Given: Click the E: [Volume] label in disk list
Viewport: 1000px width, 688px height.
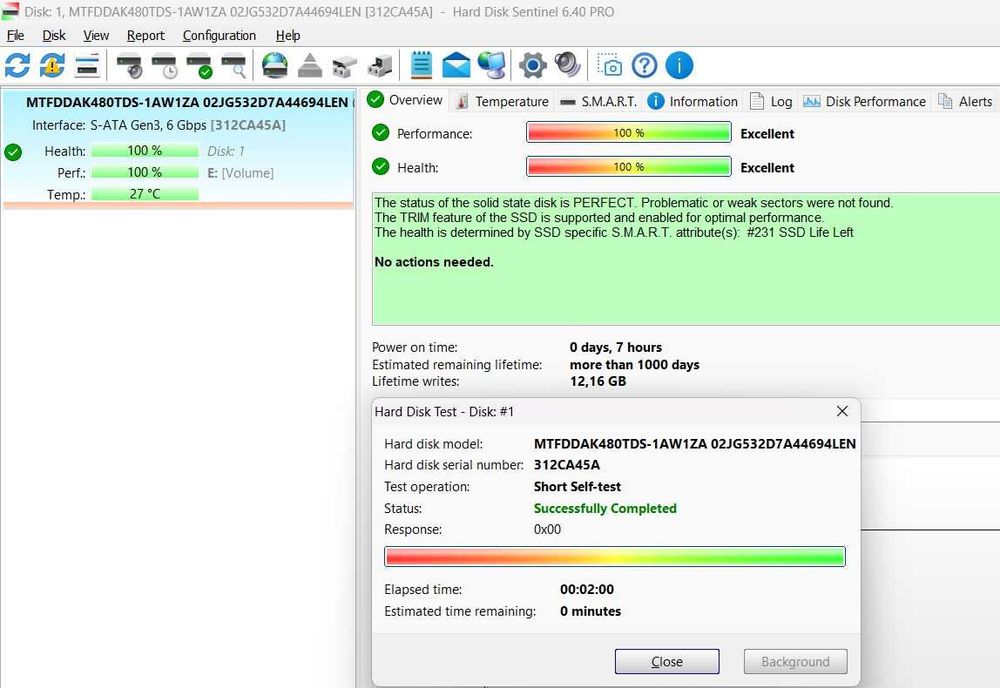Looking at the screenshot, I should (240, 173).
